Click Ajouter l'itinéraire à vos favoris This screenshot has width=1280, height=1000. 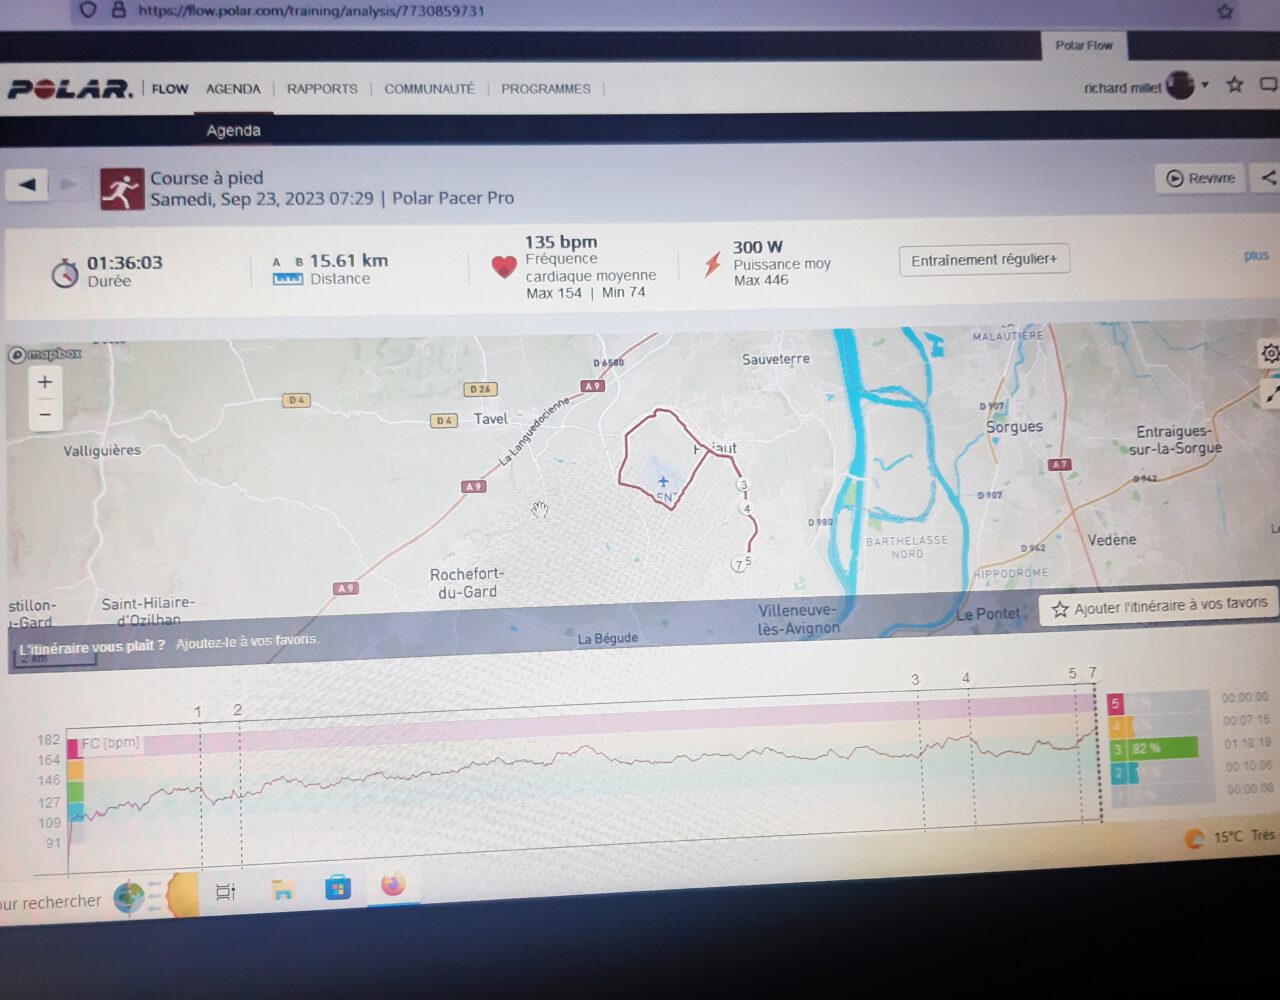[1159, 606]
